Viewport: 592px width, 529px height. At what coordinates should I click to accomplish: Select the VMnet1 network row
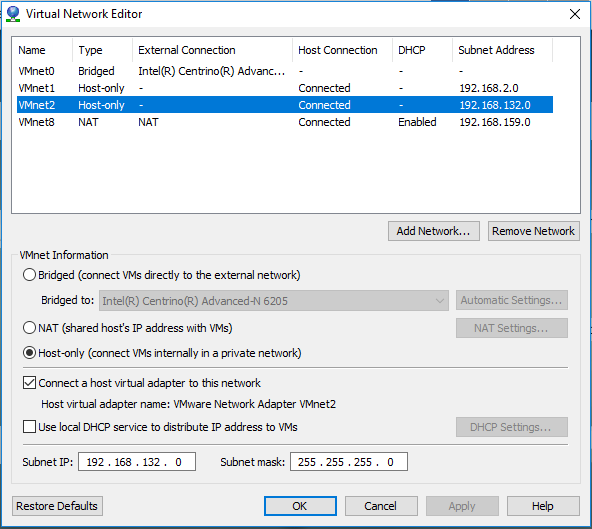pos(285,88)
